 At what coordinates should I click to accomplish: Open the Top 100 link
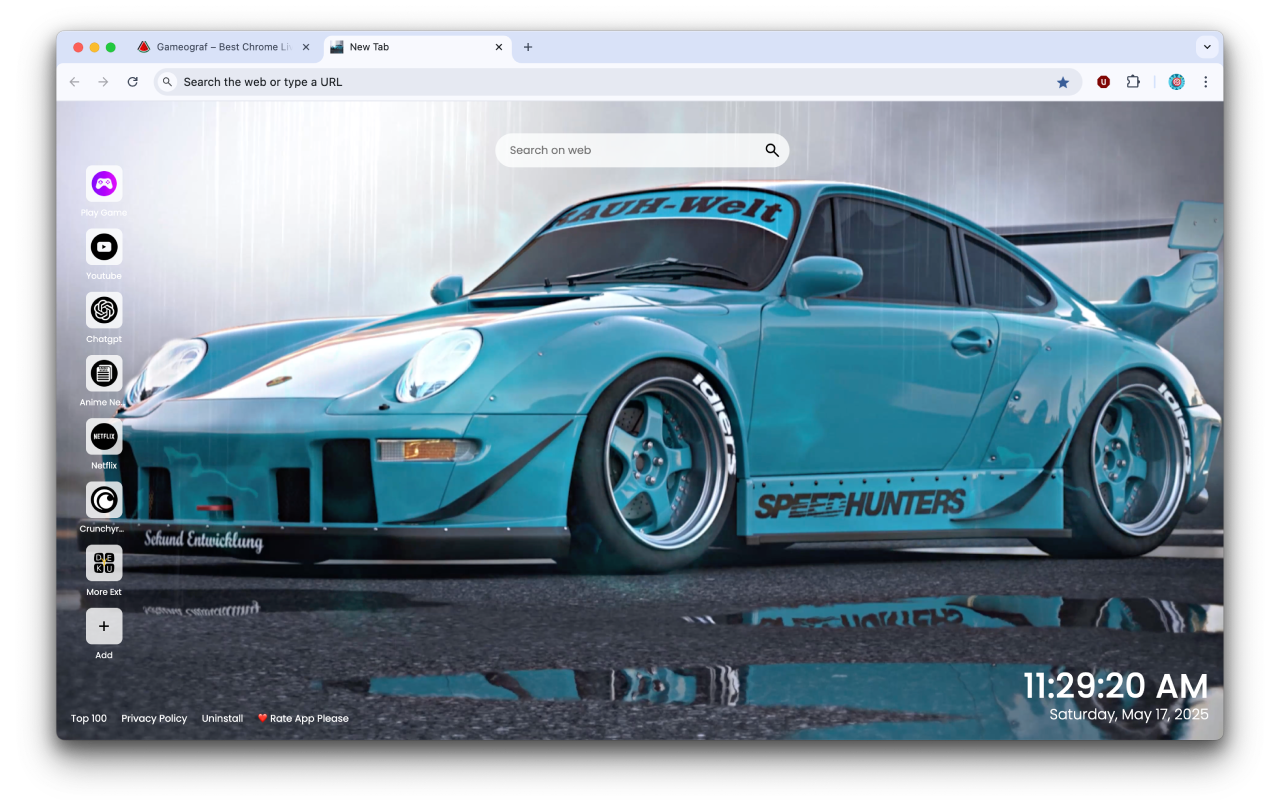[x=89, y=718]
